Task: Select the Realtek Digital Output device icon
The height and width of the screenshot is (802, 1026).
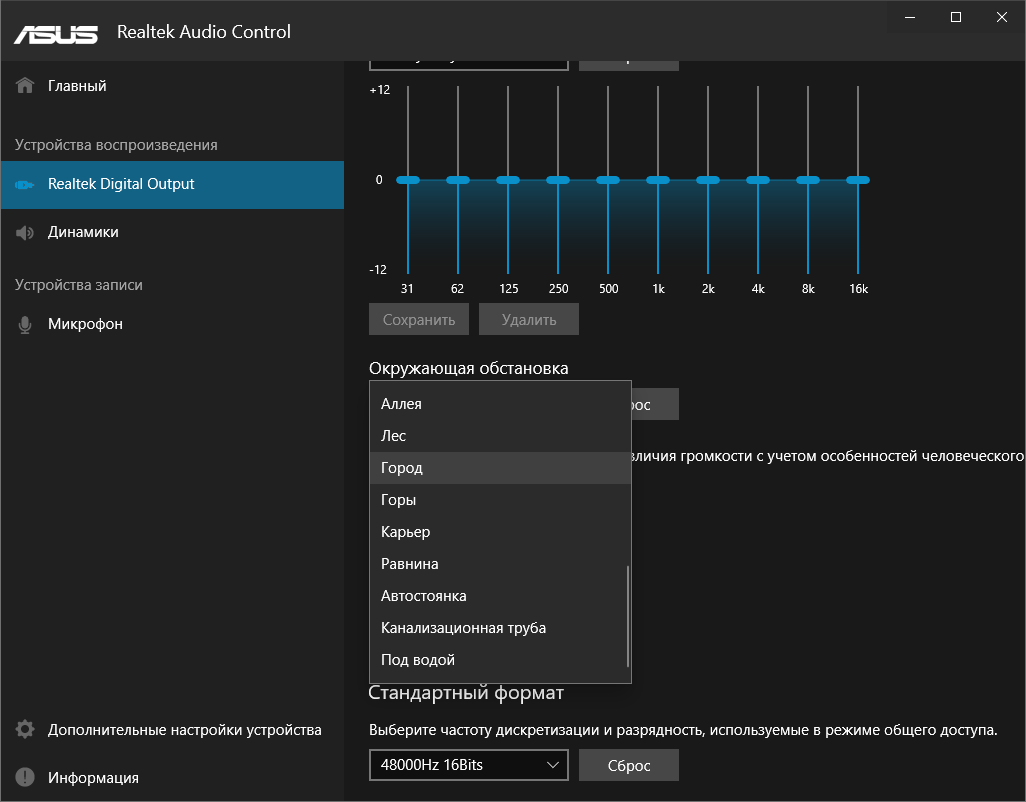Action: click(24, 185)
